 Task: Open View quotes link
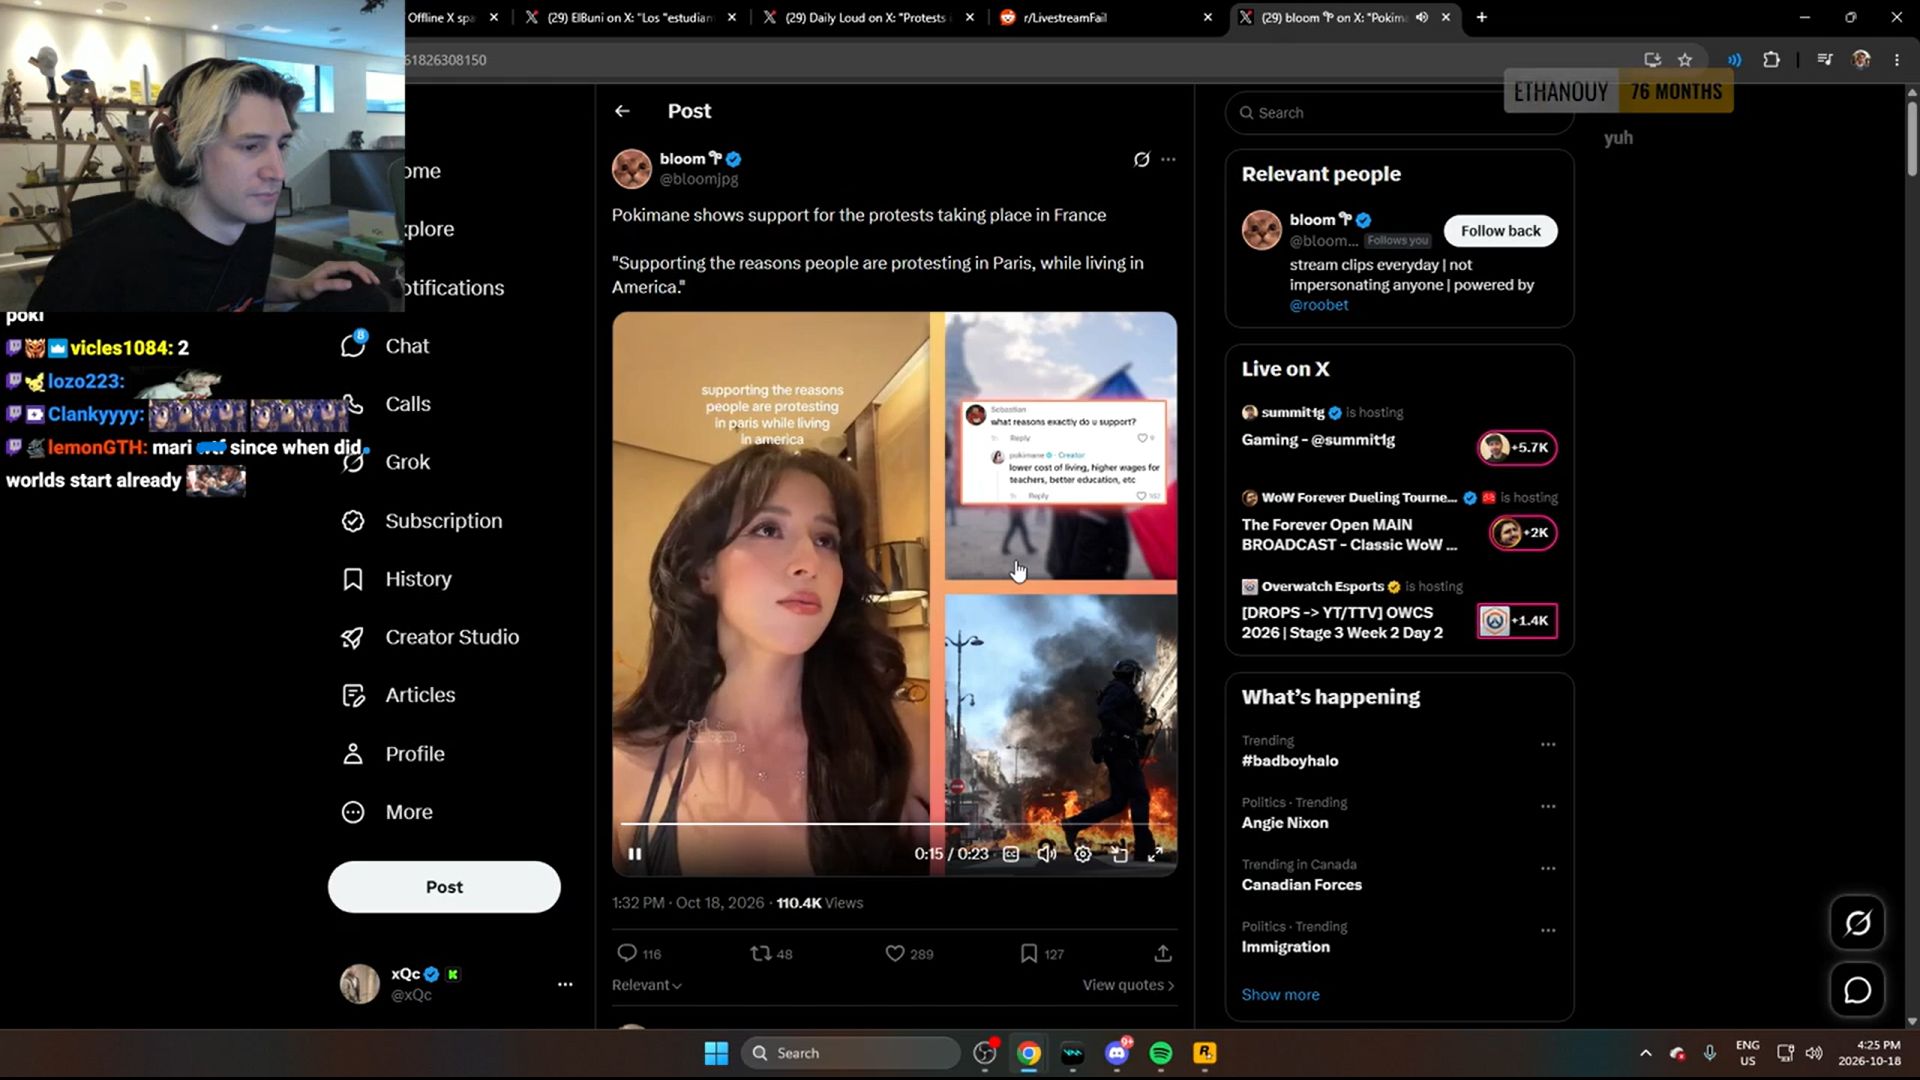[1128, 985]
